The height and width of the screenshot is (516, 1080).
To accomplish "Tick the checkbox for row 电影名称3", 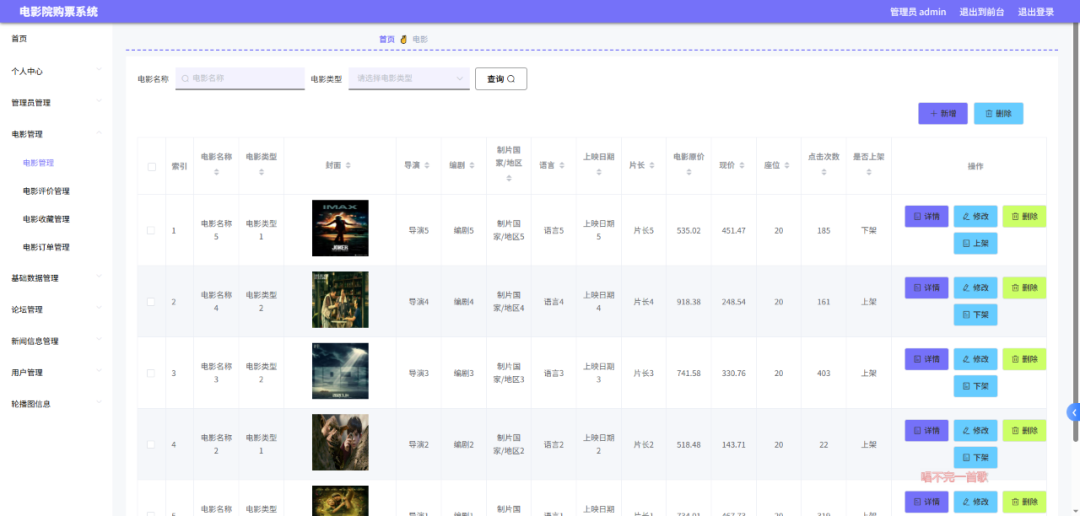I will 152,373.
